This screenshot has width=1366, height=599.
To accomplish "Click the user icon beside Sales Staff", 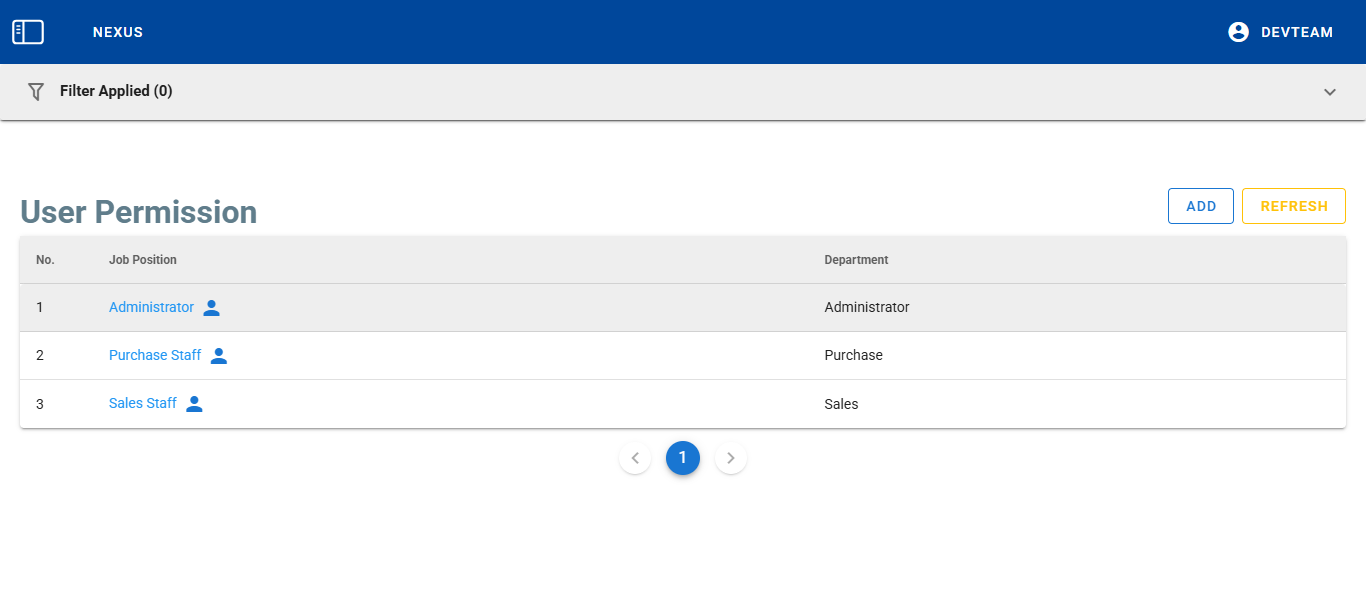I will [195, 404].
